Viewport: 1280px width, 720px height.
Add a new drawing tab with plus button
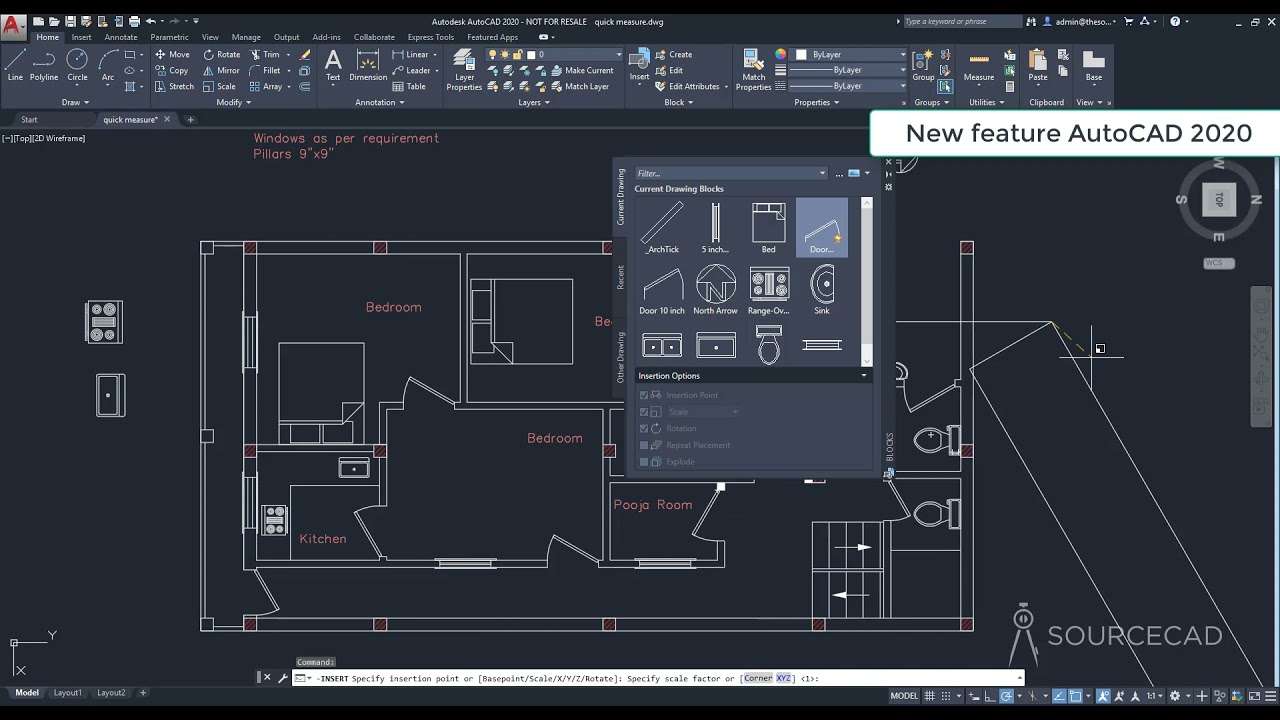(190, 120)
